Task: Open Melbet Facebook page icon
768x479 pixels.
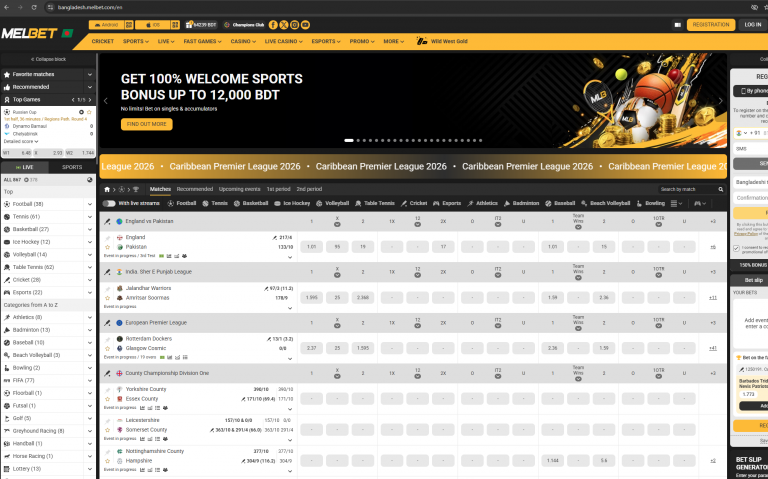Action: click(273, 25)
